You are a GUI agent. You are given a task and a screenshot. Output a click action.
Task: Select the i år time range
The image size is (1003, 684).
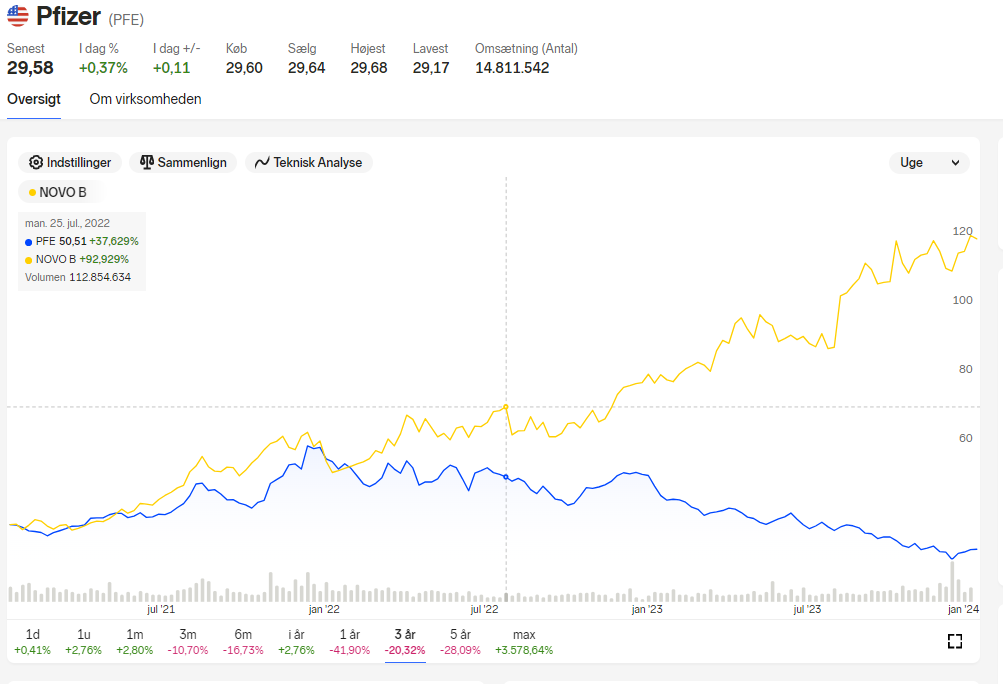tap(296, 642)
